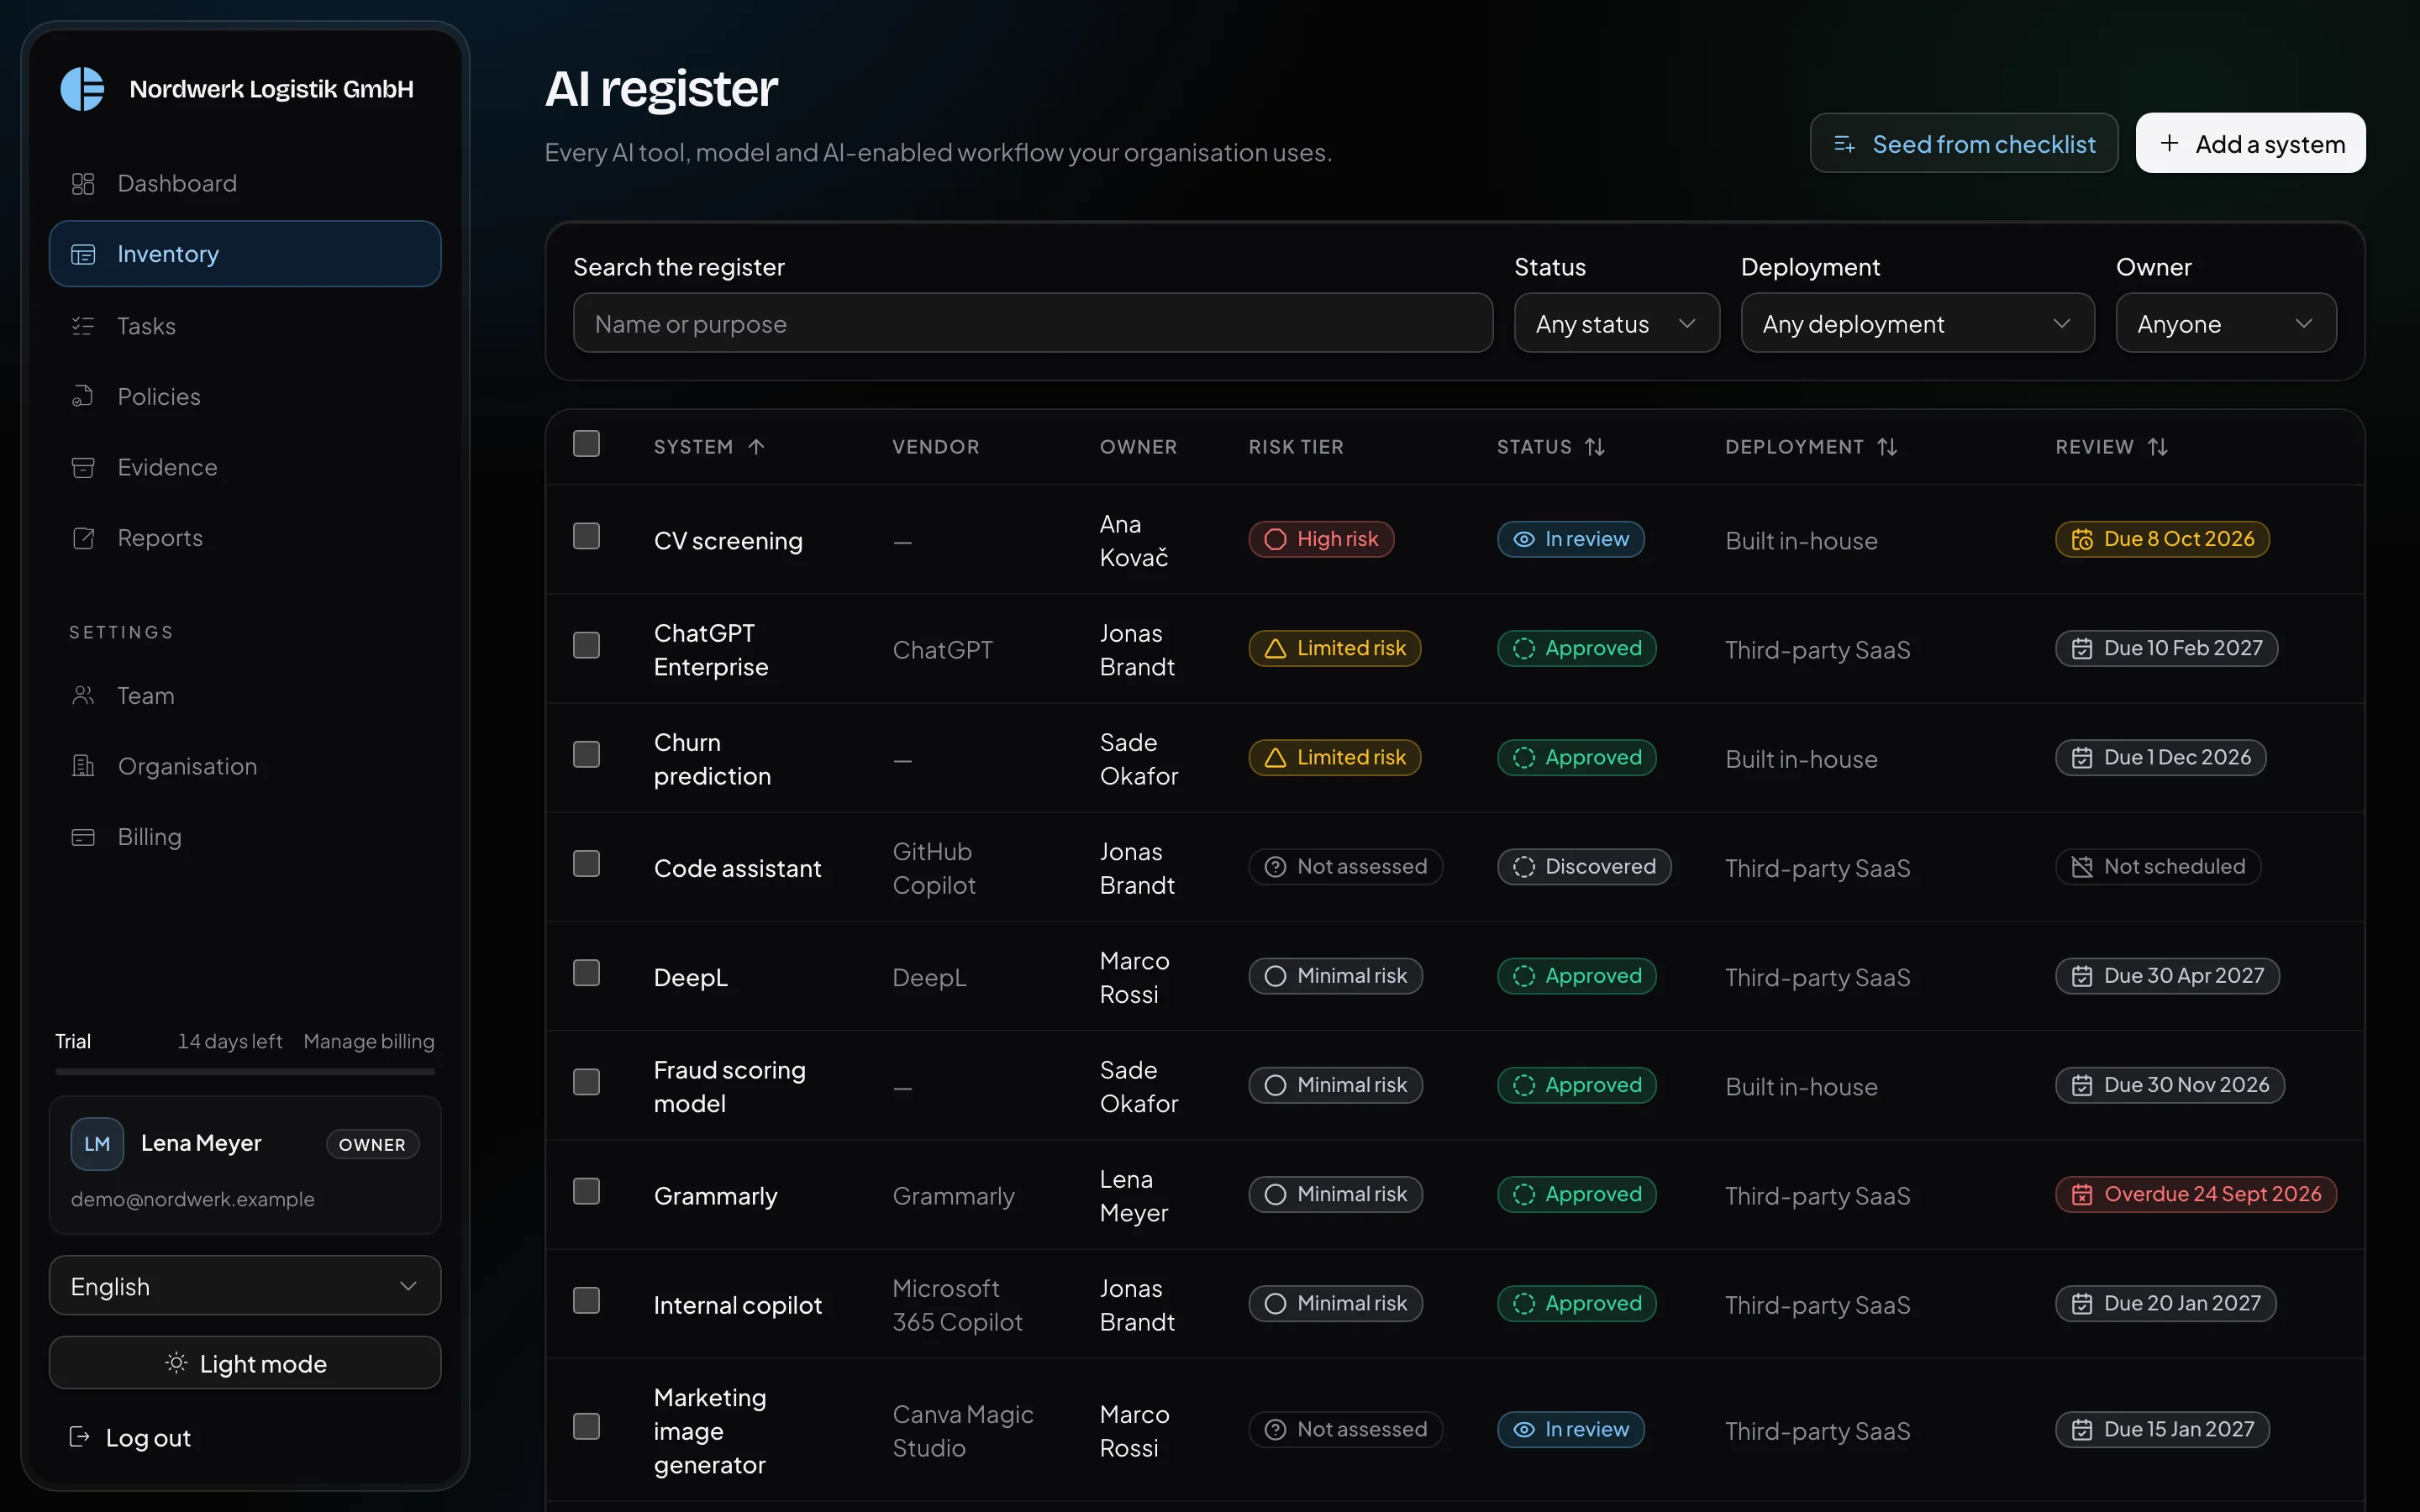
Task: Open the Any status dropdown
Action: tap(1617, 323)
